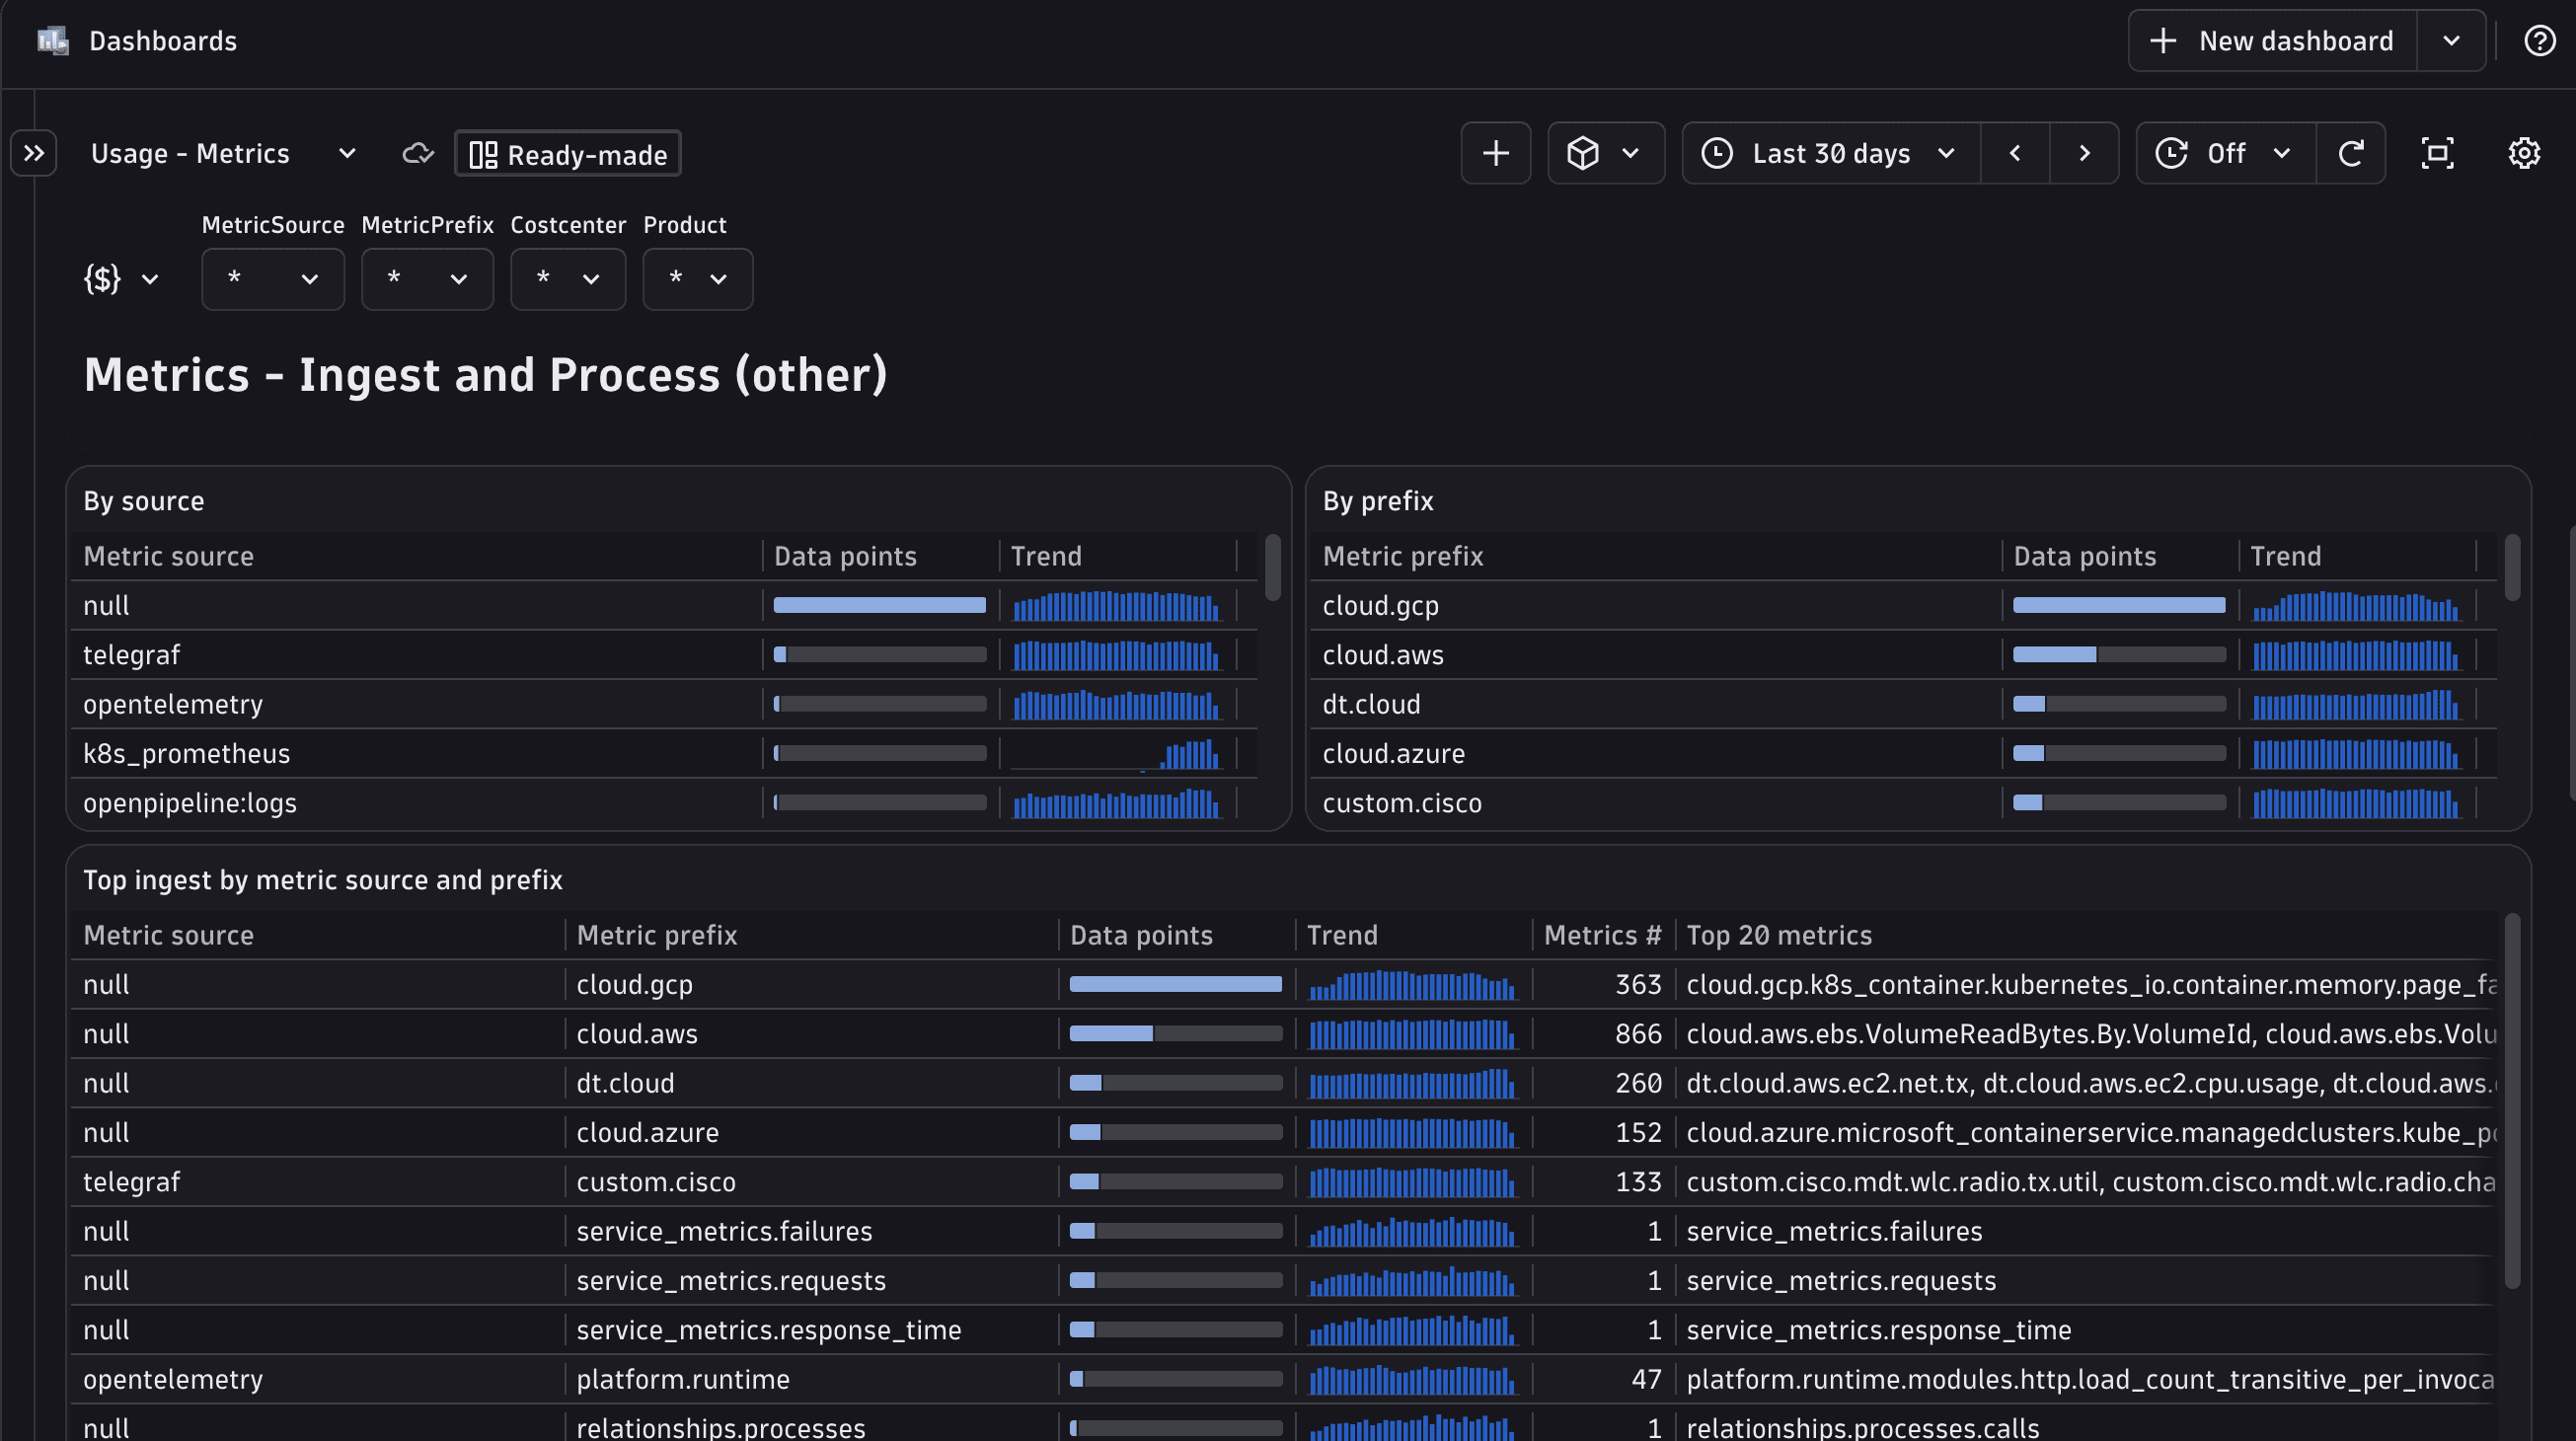Viewport: 2576px width, 1441px height.
Task: Open MetricPrefix filter dropdown
Action: coord(427,279)
